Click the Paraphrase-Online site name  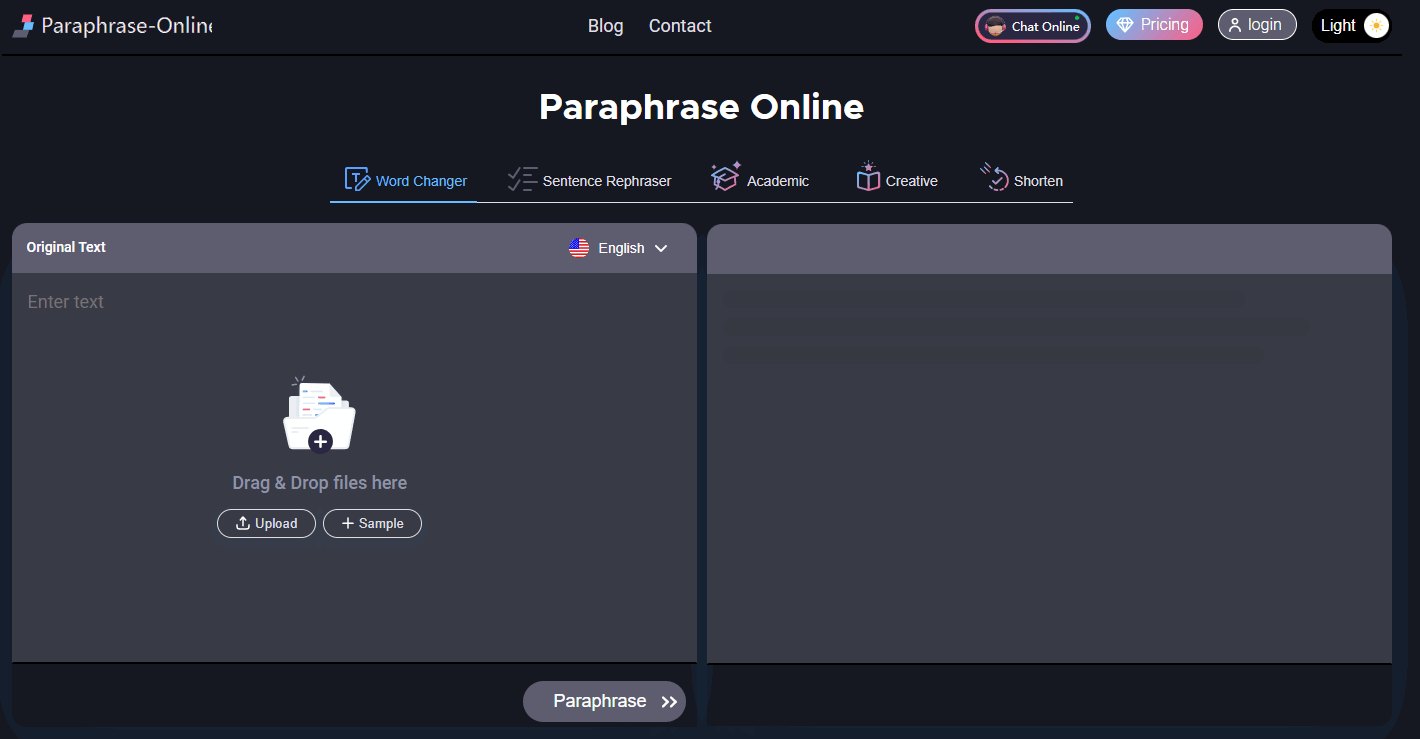coord(127,26)
